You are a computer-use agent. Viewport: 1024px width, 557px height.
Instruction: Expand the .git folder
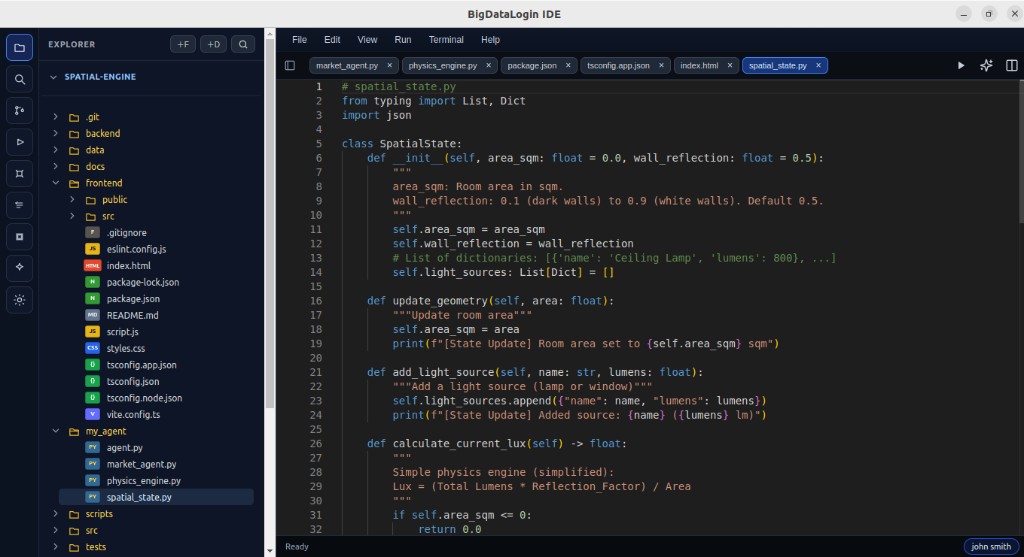pyautogui.click(x=56, y=117)
